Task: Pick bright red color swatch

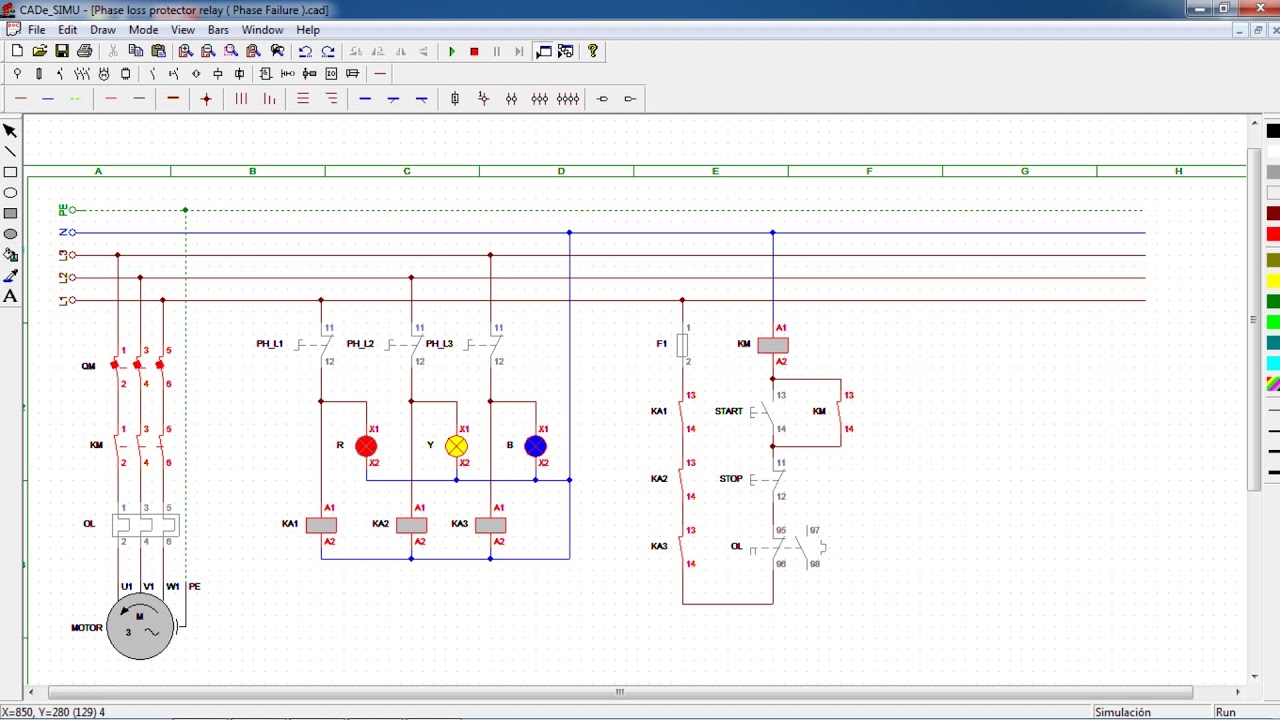Action: coord(1273,234)
